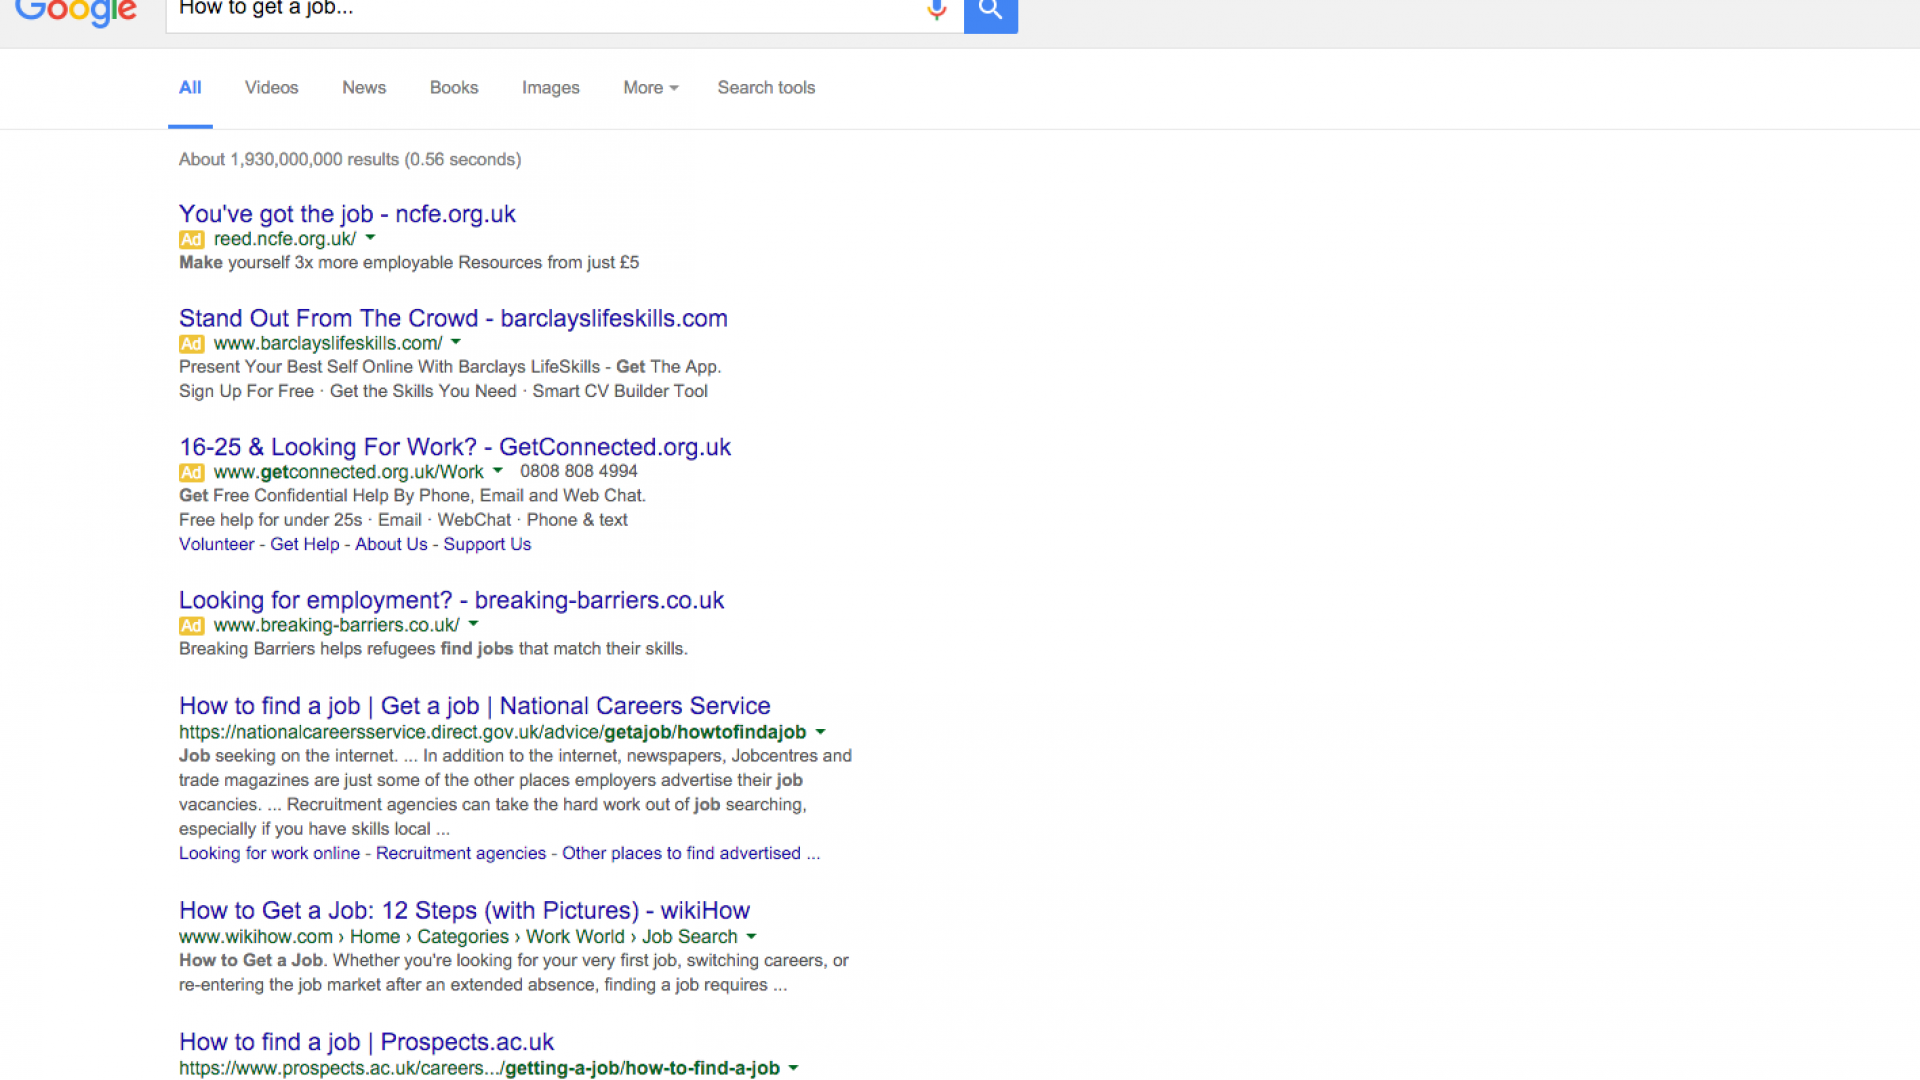Screen dimensions: 1920x1080
Task: Click the wikihow.com breadcrumb URL text
Action: coord(458,937)
